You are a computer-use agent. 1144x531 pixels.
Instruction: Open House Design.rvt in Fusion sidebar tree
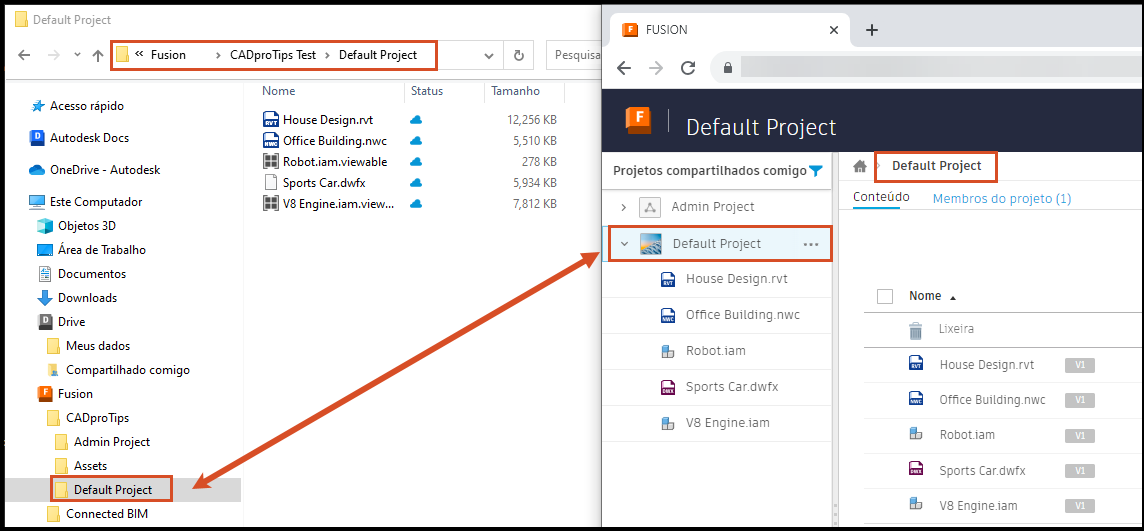pos(737,279)
